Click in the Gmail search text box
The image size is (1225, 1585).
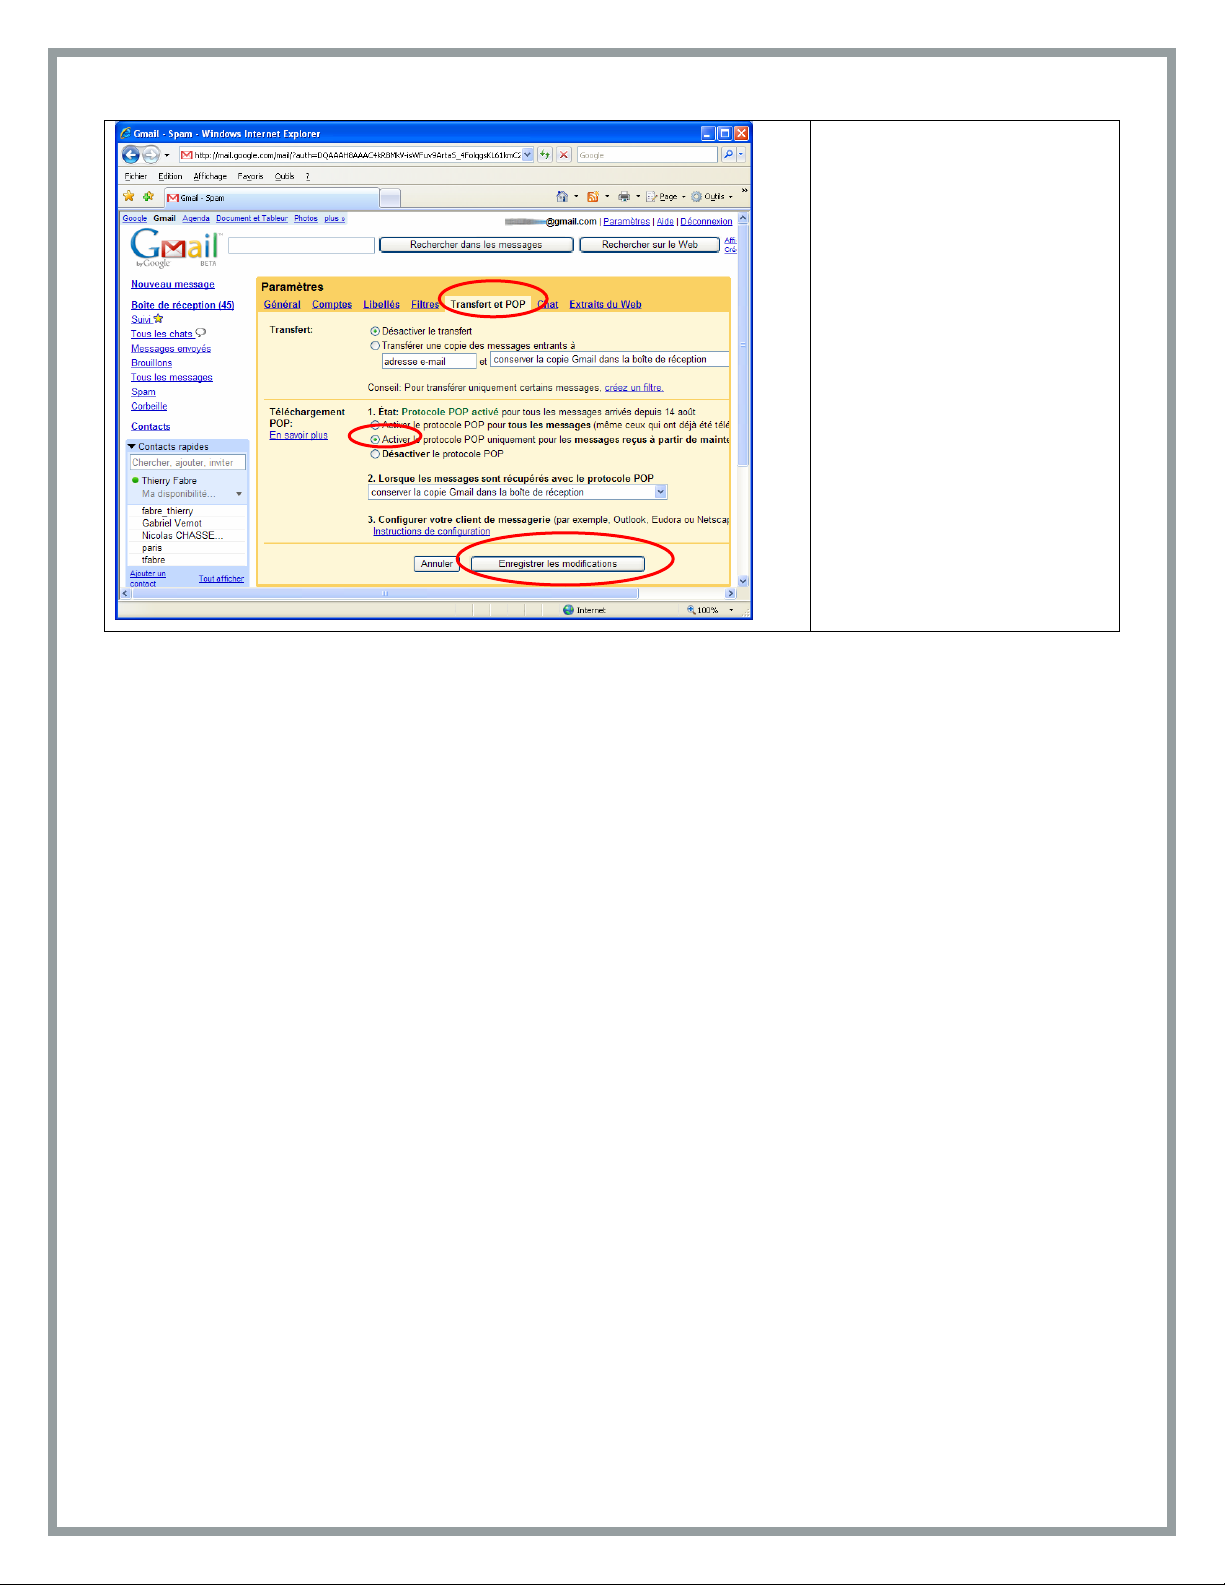(301, 245)
